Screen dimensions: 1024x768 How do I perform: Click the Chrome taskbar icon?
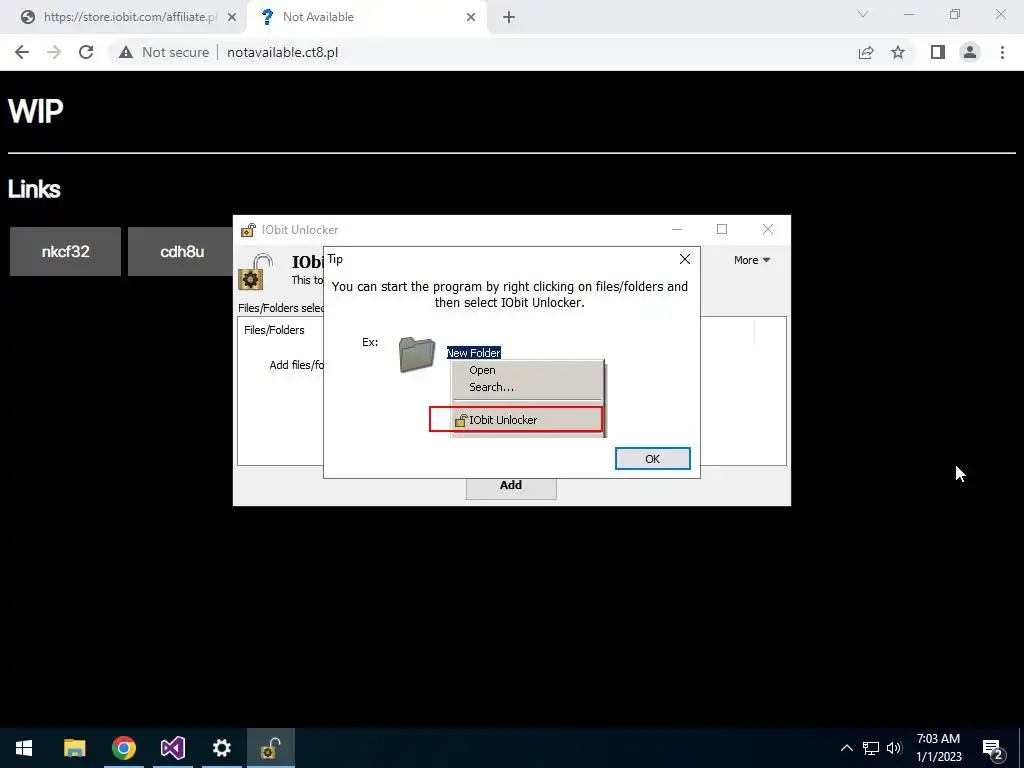[x=123, y=748]
